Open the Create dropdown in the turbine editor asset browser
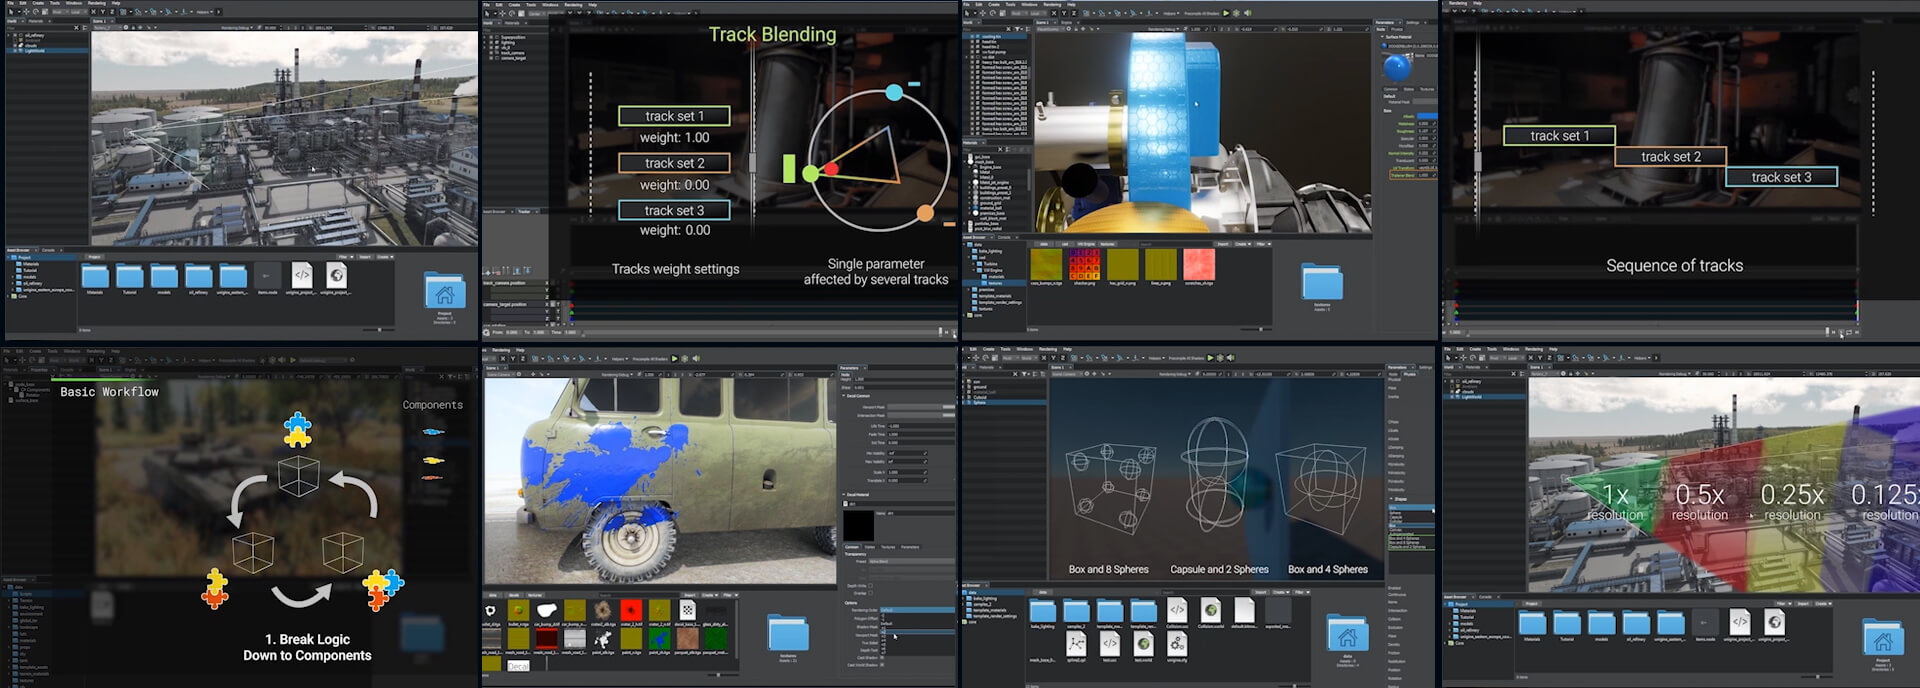 (x=1242, y=243)
